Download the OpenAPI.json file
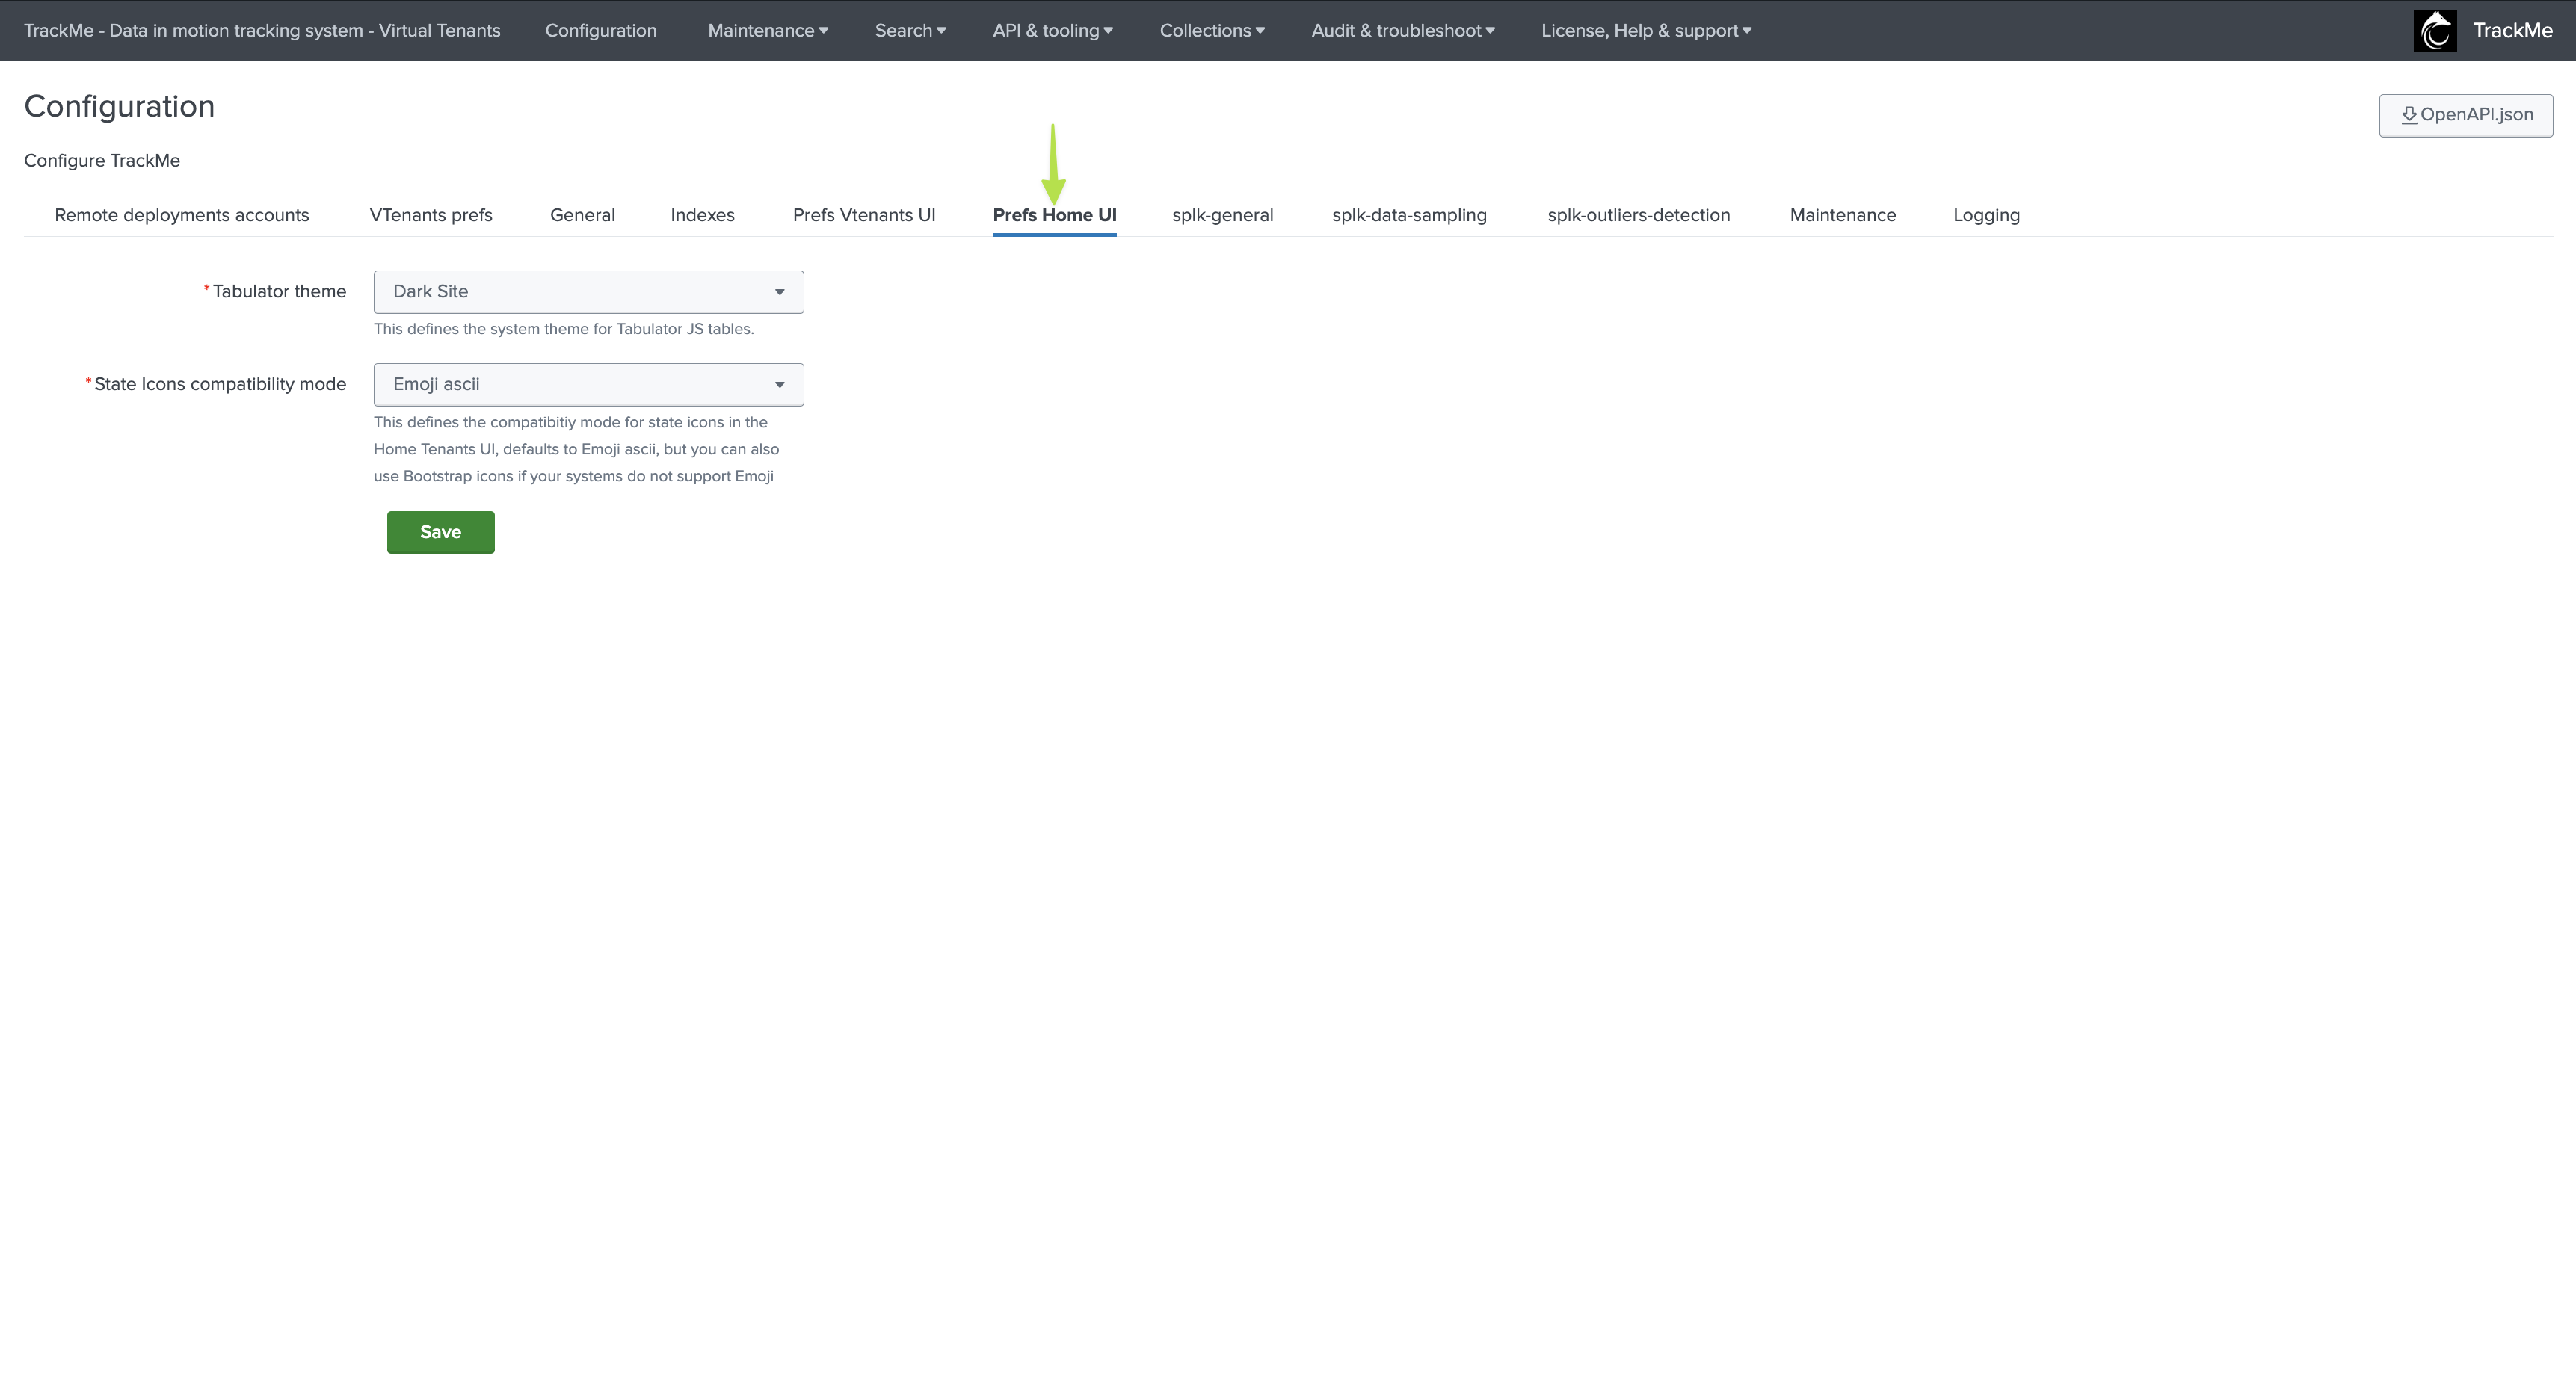This screenshot has width=2576, height=1378. click(x=2465, y=115)
